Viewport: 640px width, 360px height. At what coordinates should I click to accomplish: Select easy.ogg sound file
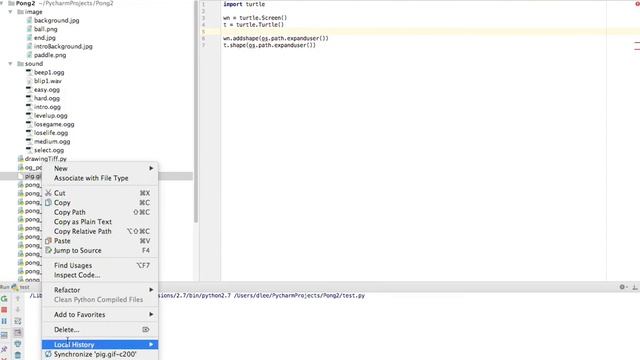click(x=47, y=90)
